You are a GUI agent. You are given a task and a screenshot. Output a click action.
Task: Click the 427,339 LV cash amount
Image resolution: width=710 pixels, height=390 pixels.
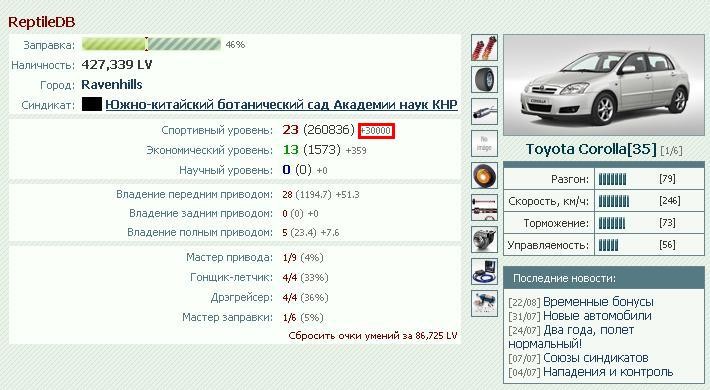[x=117, y=65]
